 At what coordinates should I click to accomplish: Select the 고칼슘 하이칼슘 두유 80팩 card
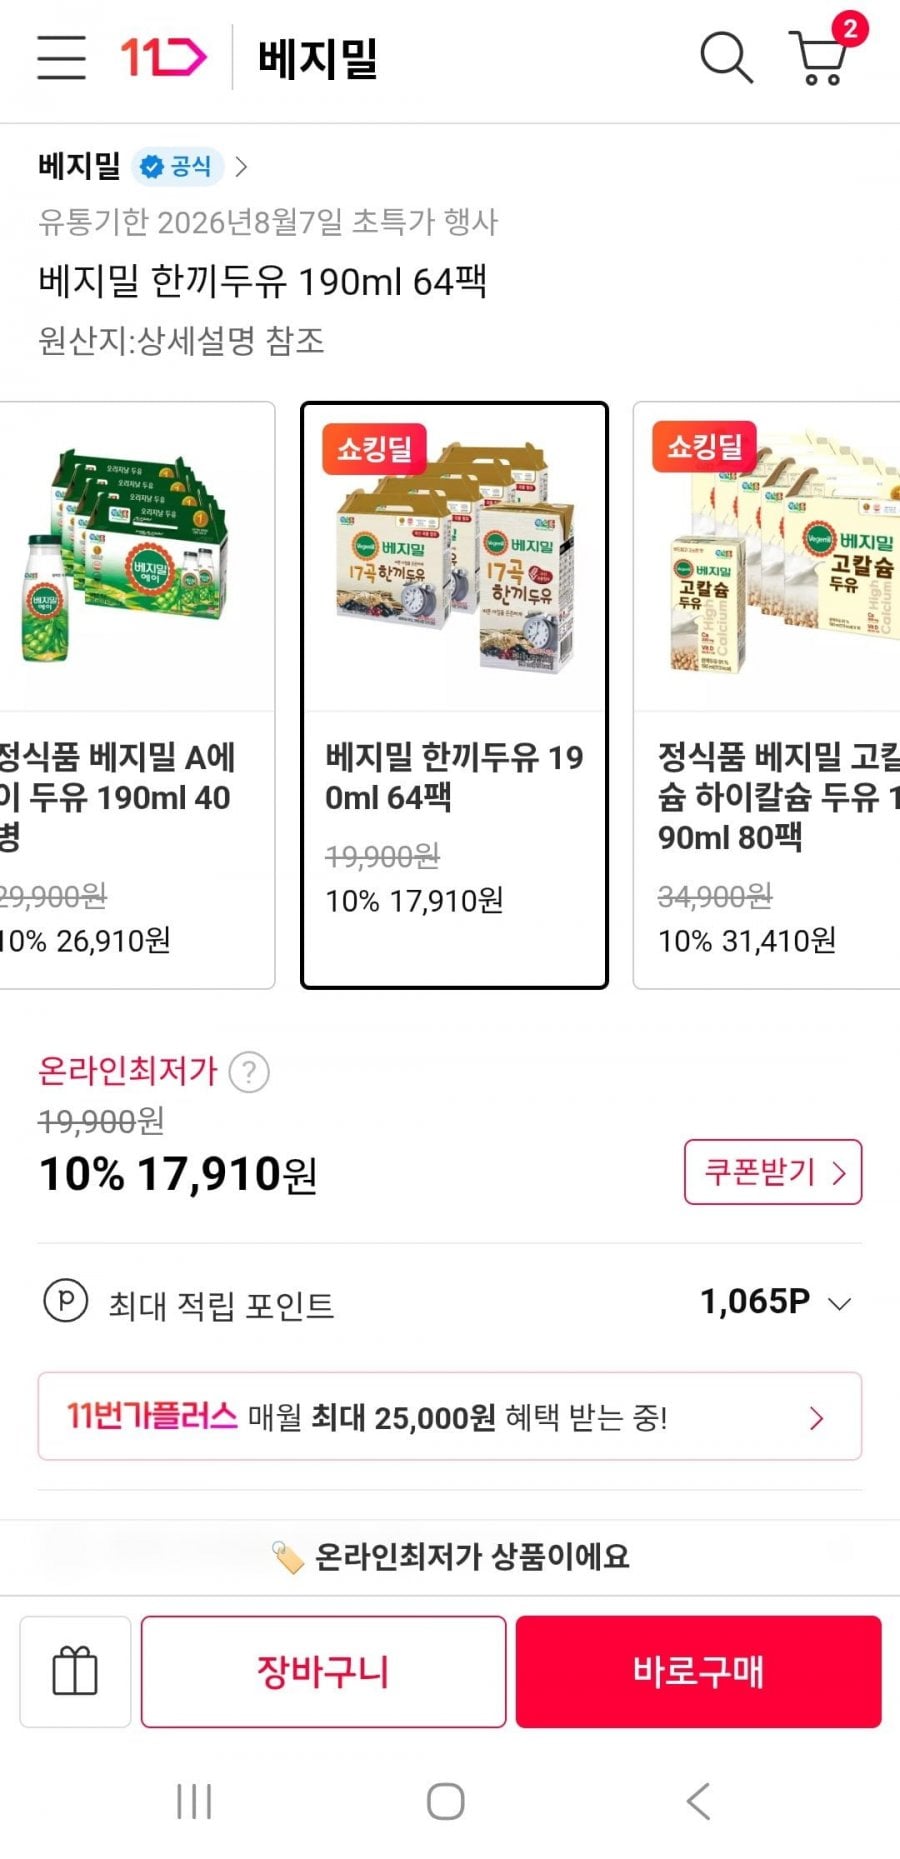(767, 695)
